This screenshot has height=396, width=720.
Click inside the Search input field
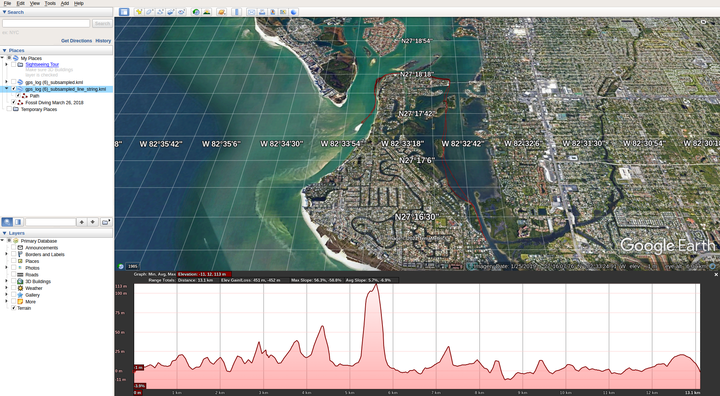(x=46, y=23)
